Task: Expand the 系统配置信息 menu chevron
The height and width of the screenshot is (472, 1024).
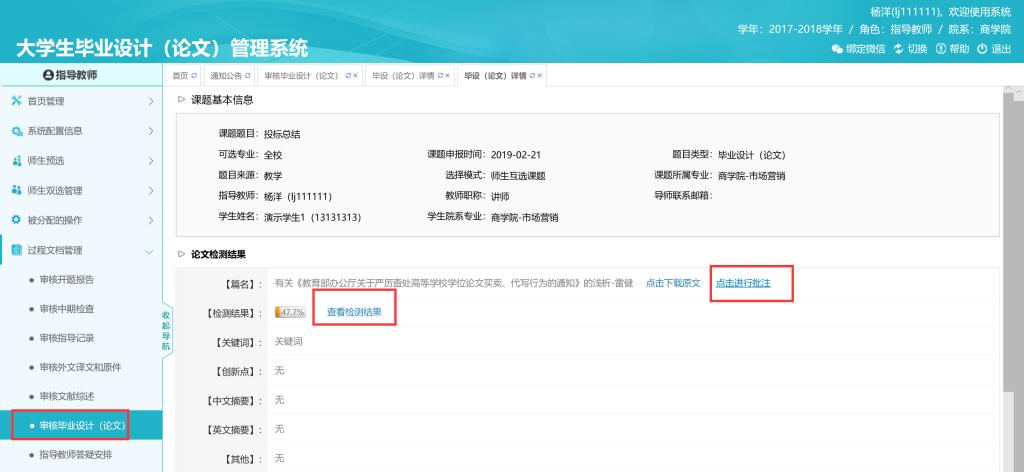Action: tap(150, 131)
